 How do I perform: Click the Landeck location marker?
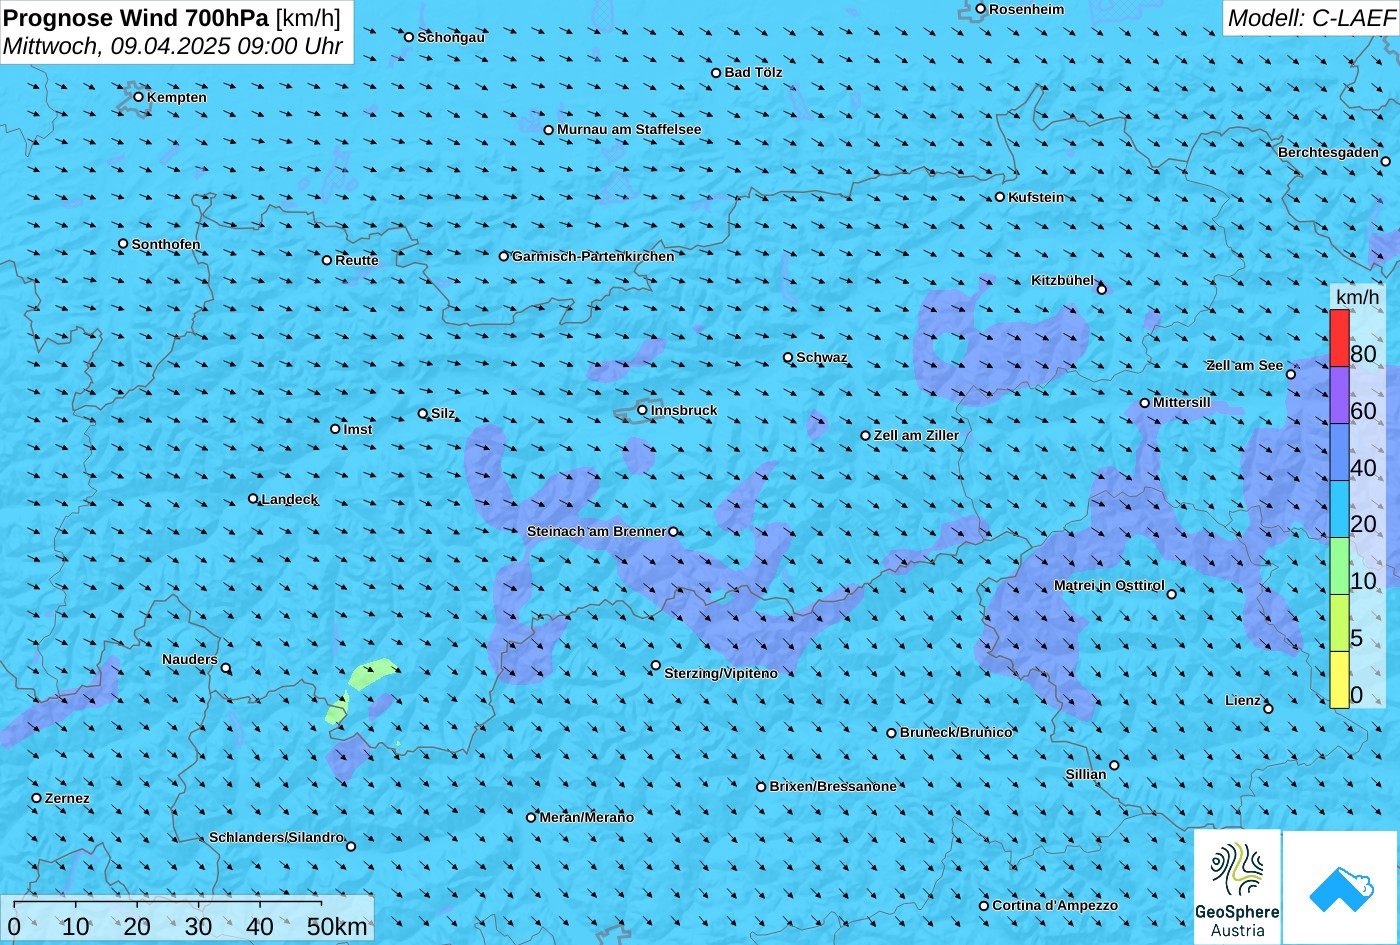coord(253,499)
